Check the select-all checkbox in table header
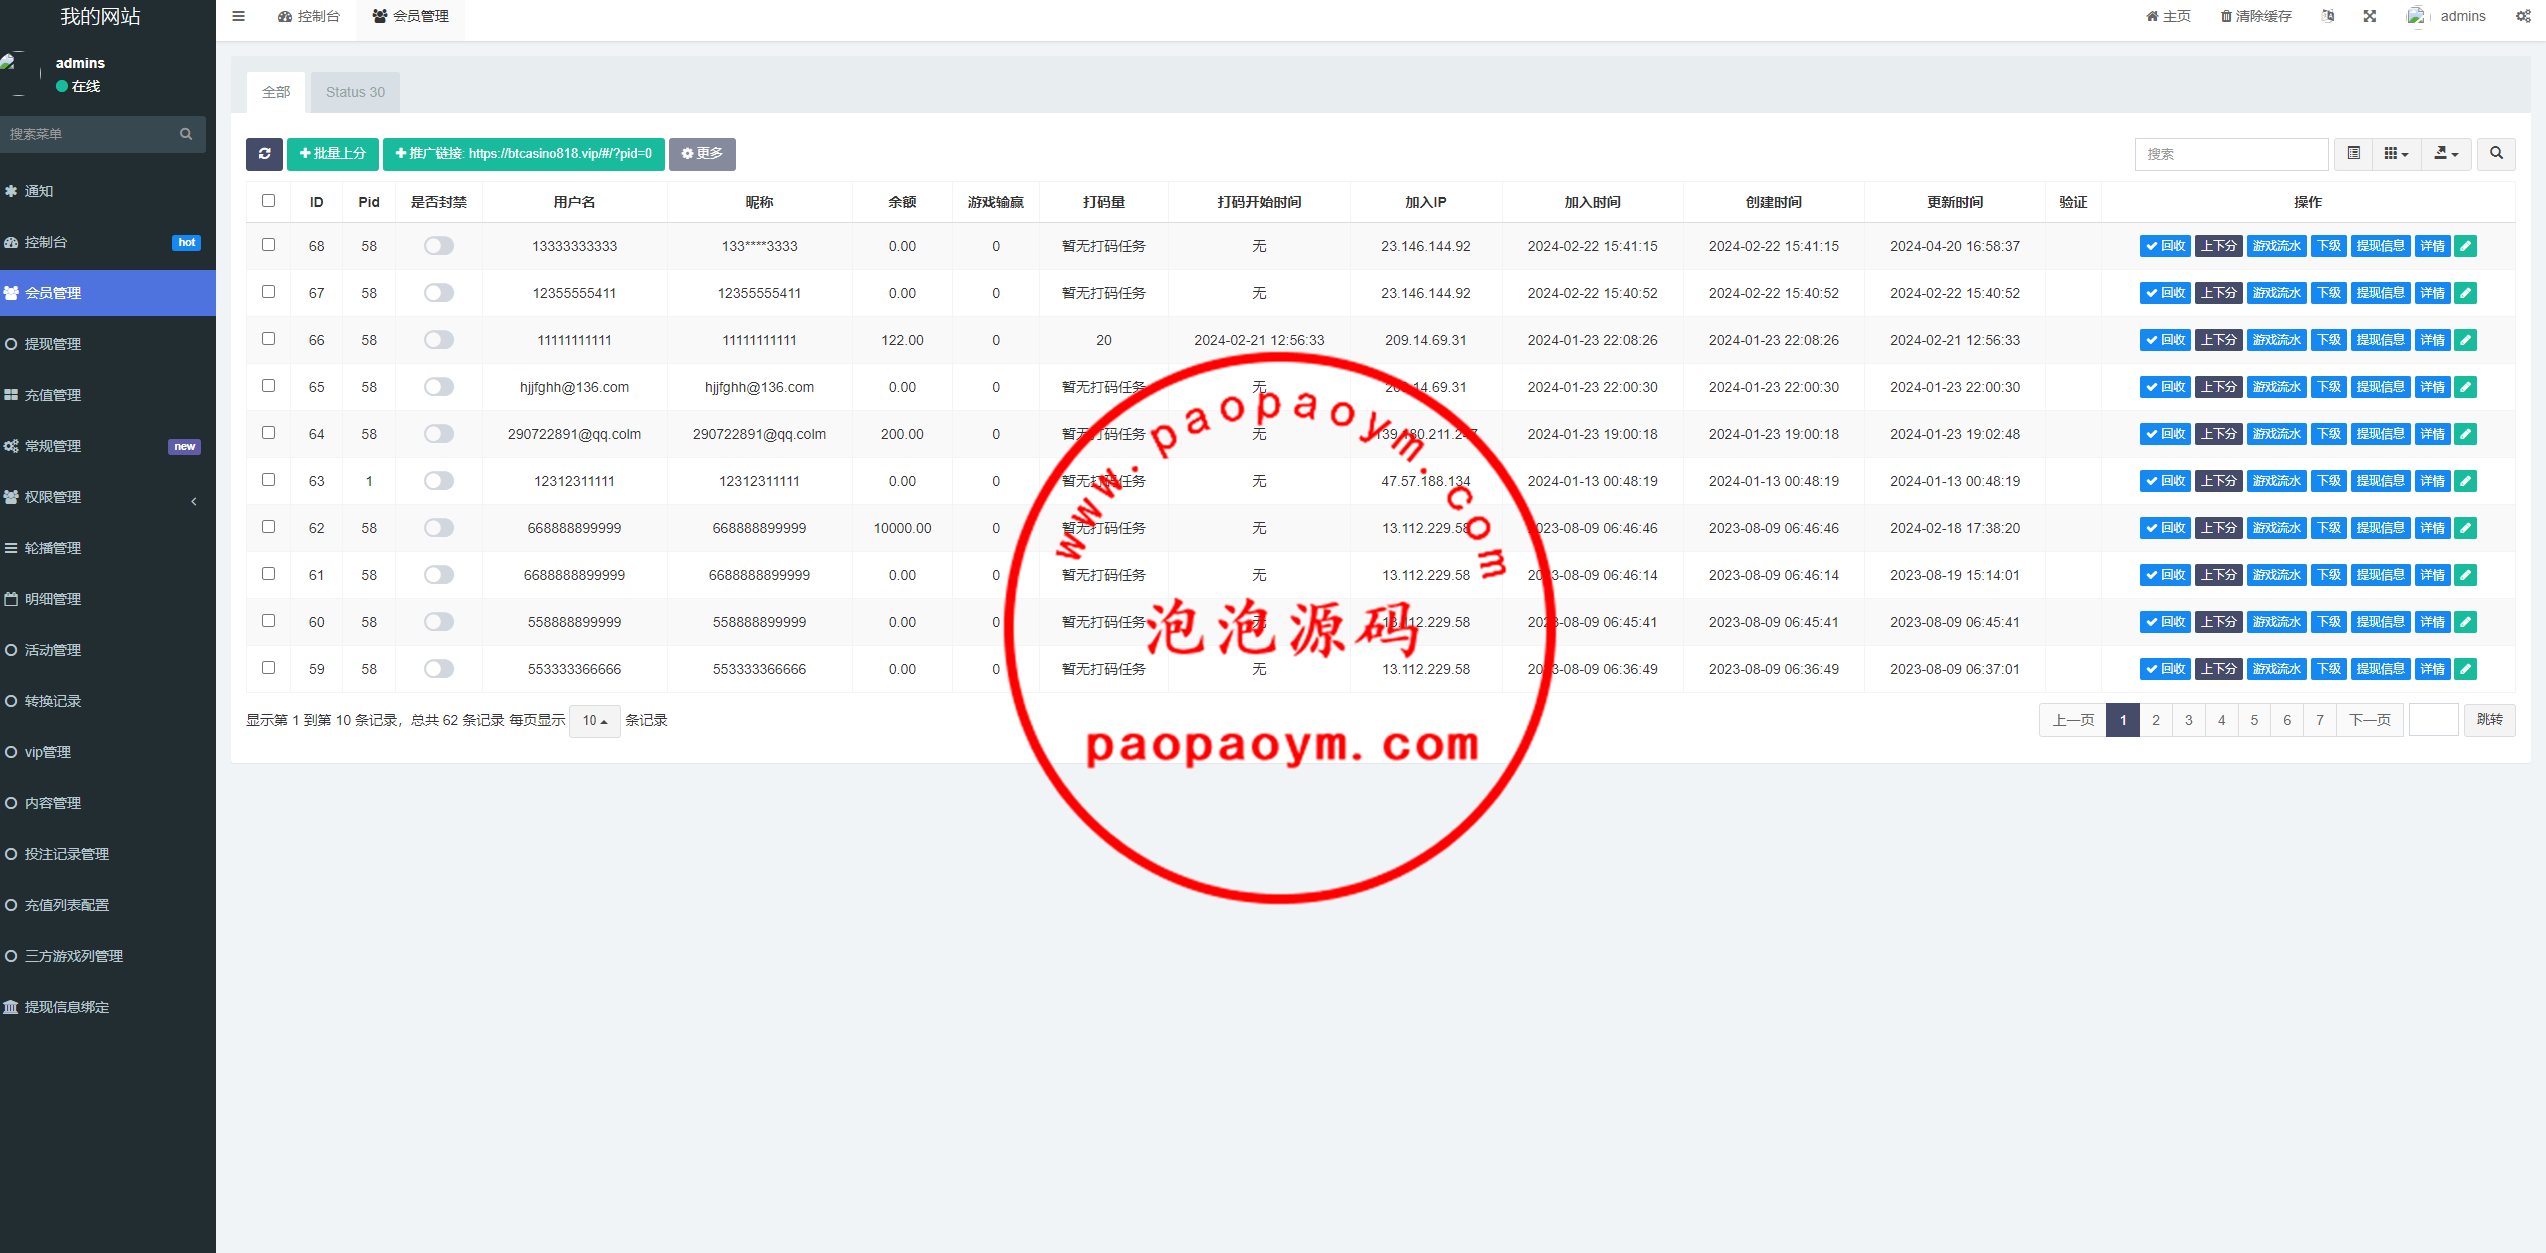Screen dimensions: 2546x1253 (268, 201)
